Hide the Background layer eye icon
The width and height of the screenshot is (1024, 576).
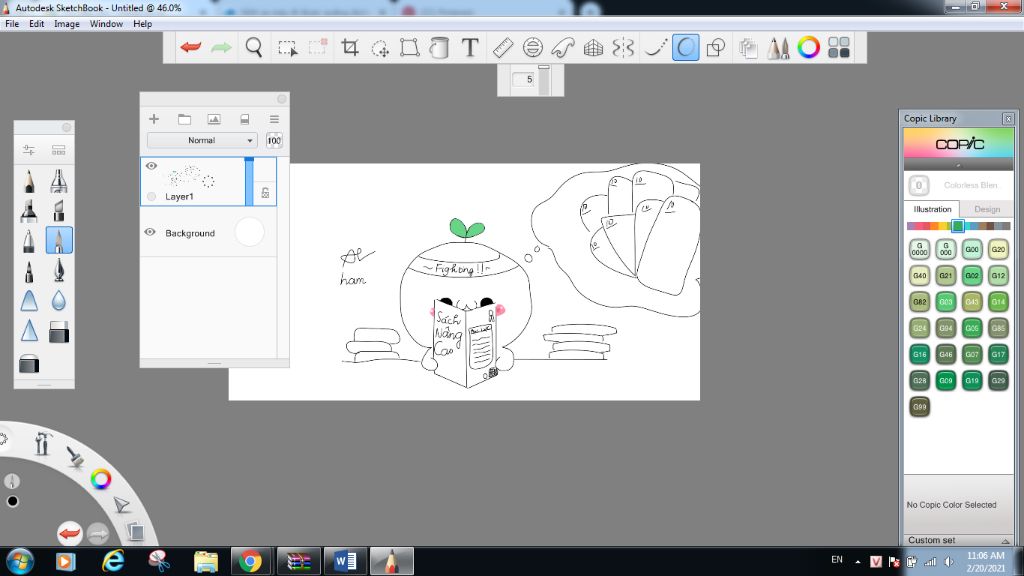pos(150,232)
